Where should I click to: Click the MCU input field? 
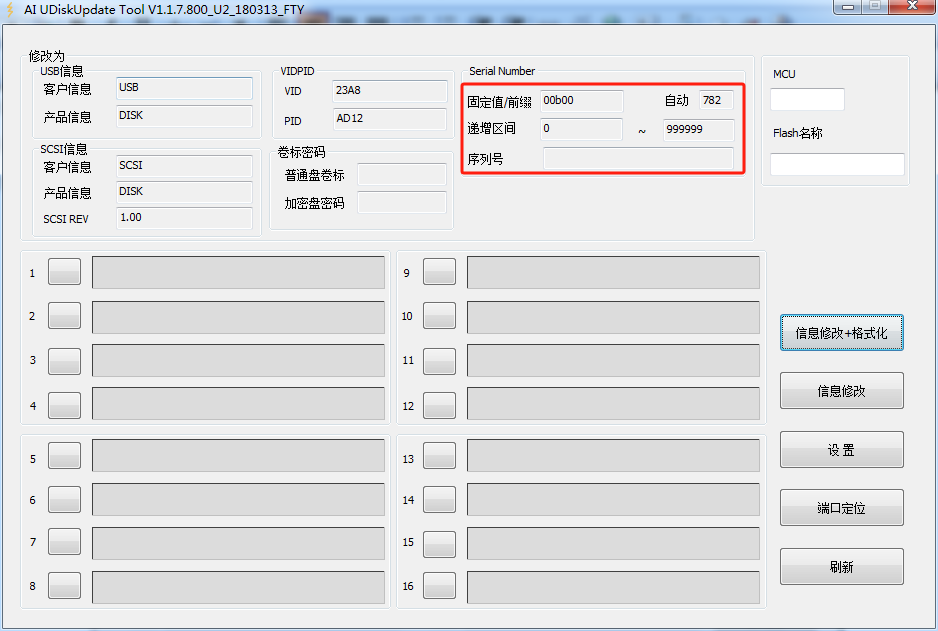(806, 99)
